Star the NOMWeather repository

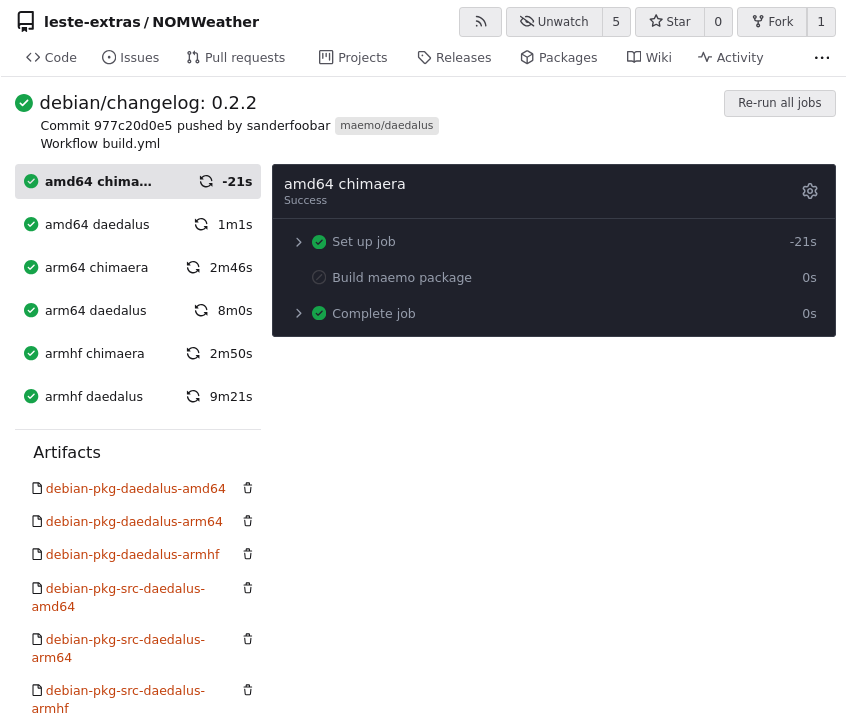[x=669, y=22]
